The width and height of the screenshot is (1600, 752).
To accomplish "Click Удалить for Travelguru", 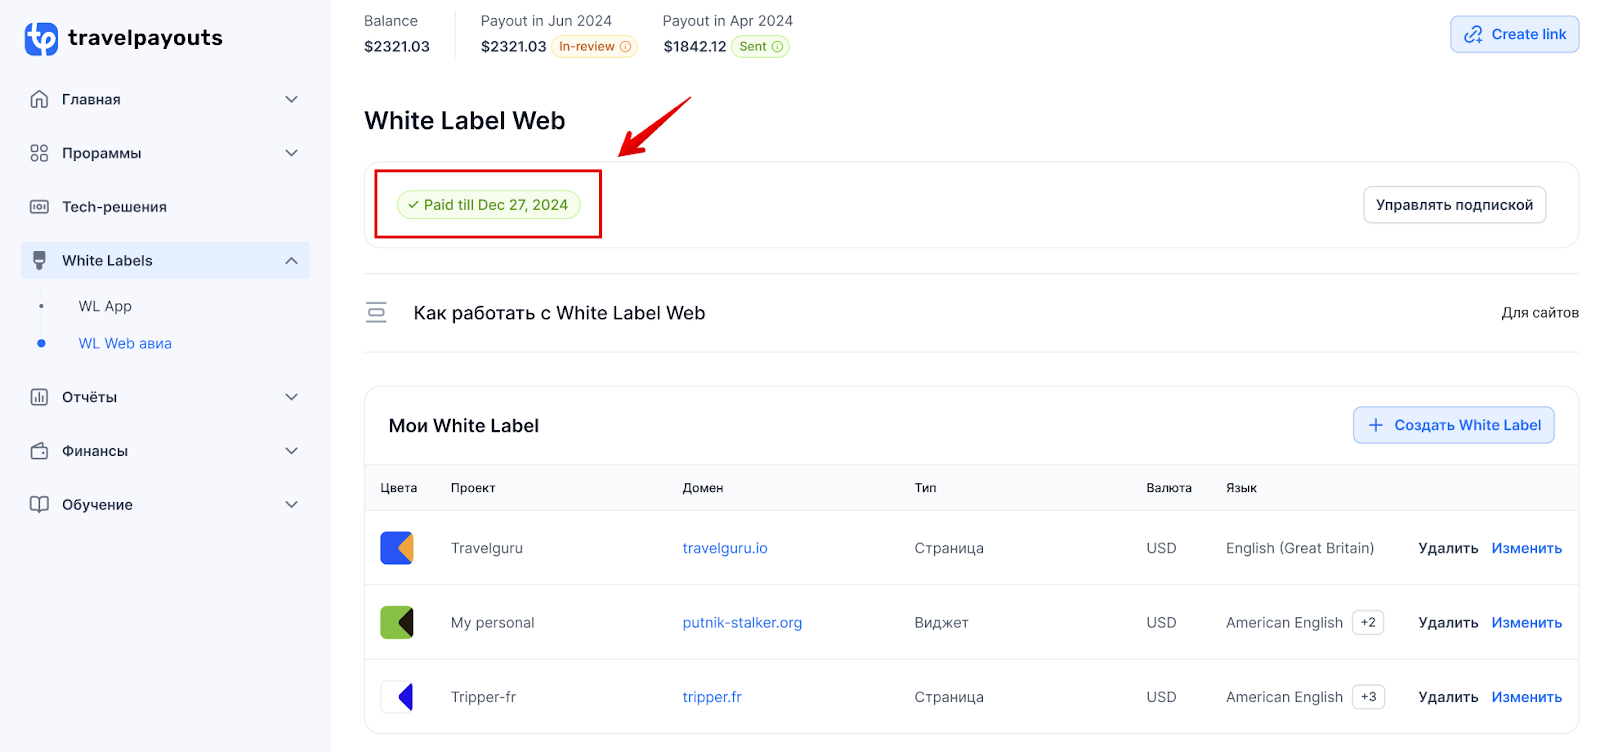I will tap(1448, 548).
